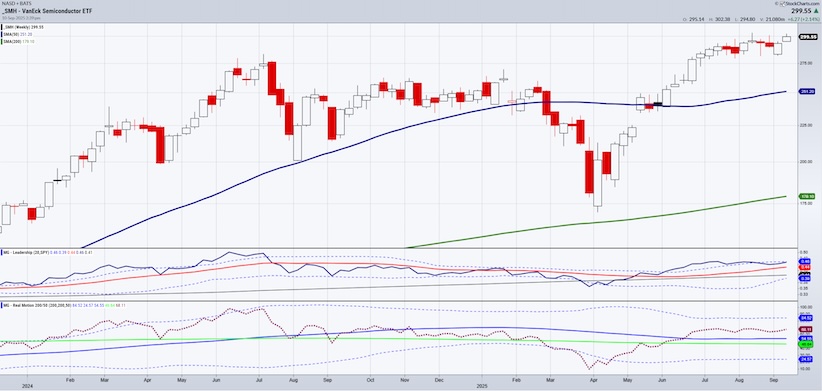Click the SMA(50) blue color marker in legend
Screen dimensions: 822x391
click(x=2, y=34)
